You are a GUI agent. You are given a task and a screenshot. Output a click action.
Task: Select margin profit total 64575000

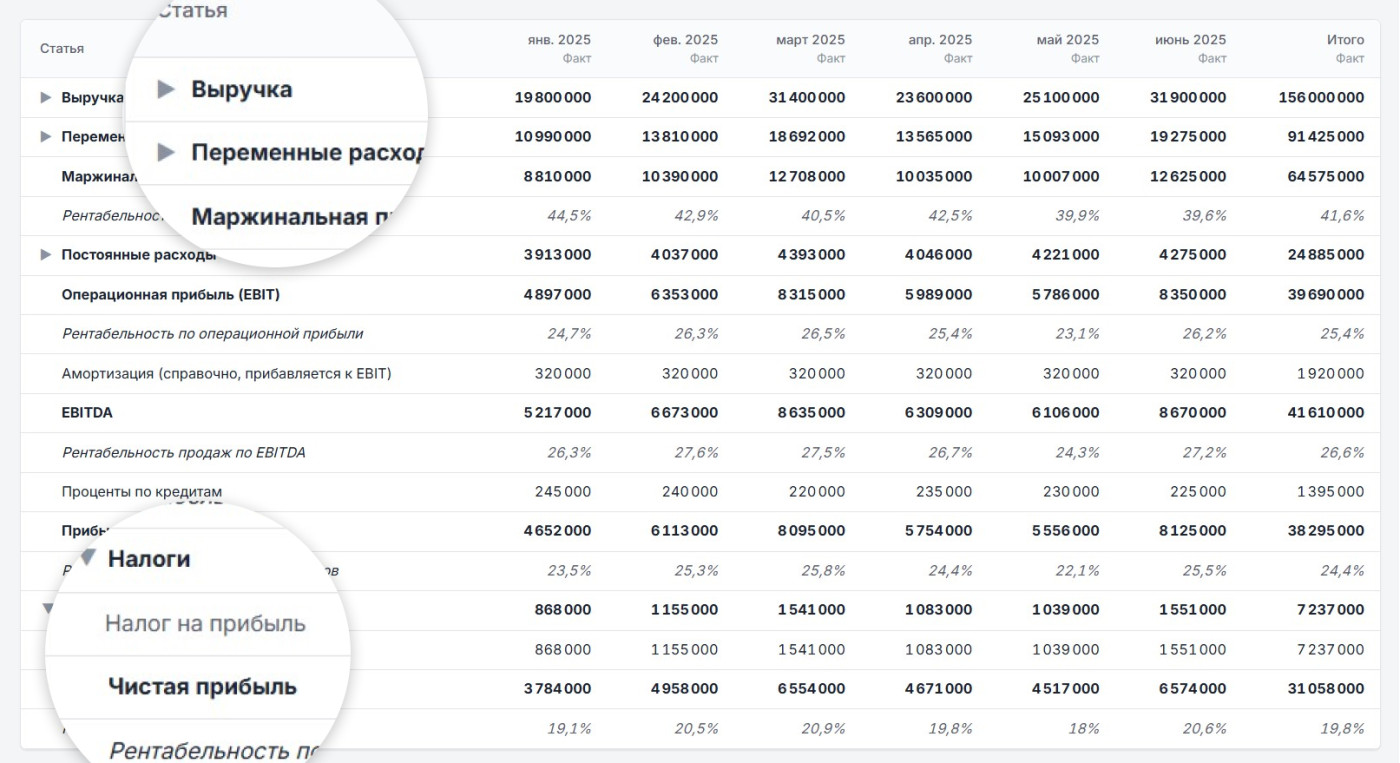1326,177
